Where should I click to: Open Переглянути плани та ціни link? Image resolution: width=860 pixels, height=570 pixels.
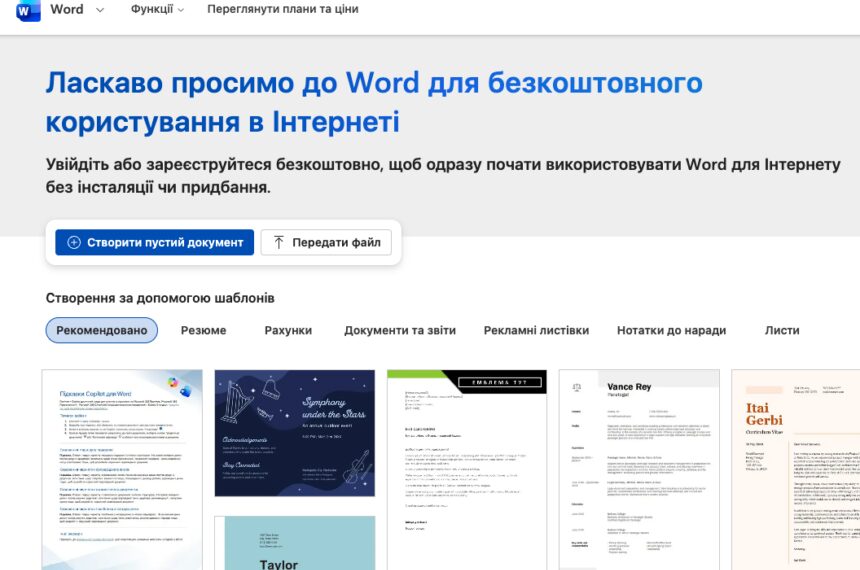[x=282, y=9]
